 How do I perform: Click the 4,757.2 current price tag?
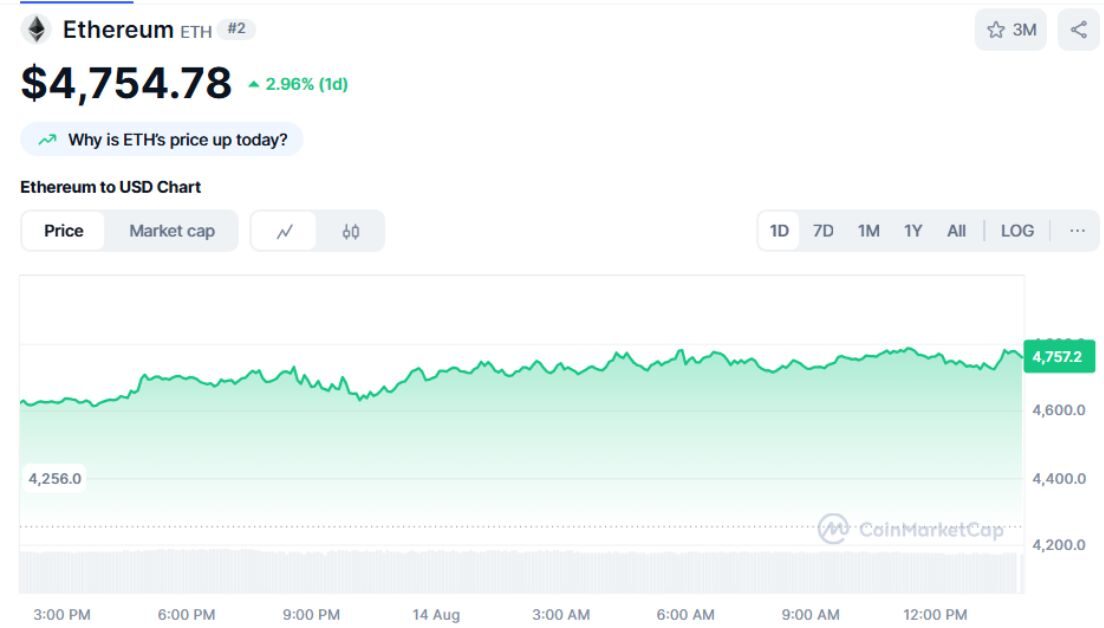1058,357
